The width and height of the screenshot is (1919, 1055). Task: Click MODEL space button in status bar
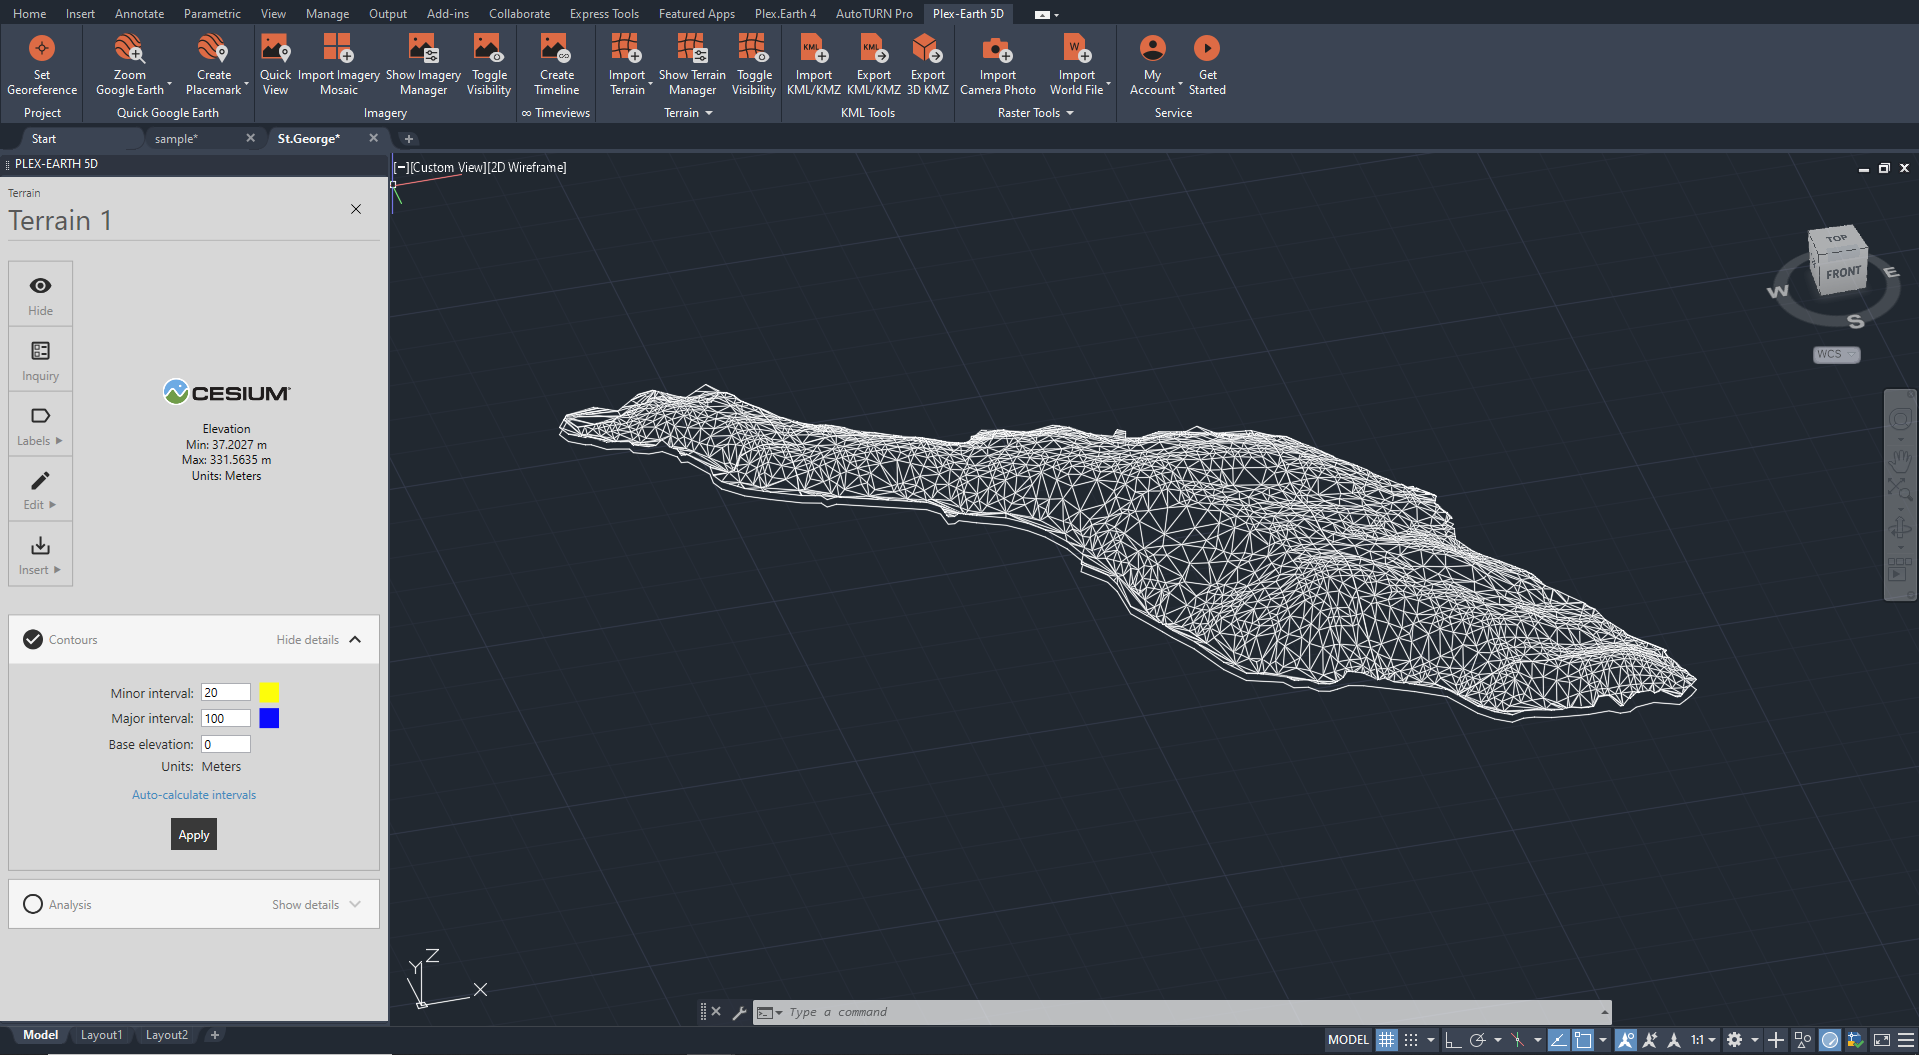click(1348, 1040)
